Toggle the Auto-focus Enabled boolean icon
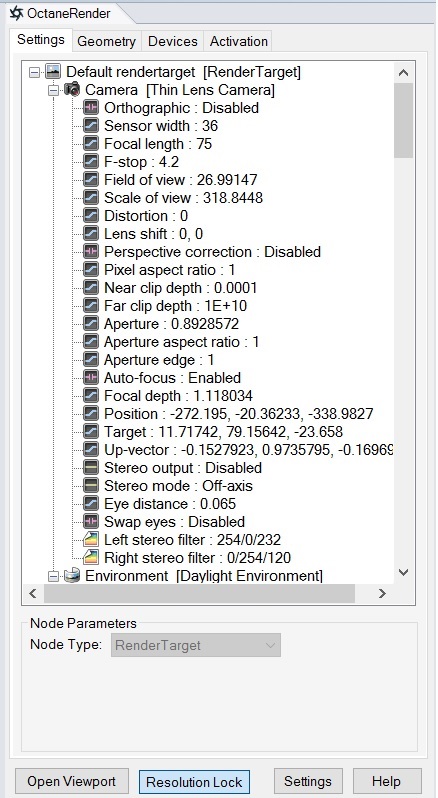Screen dimensions: 438x798 click(91, 378)
